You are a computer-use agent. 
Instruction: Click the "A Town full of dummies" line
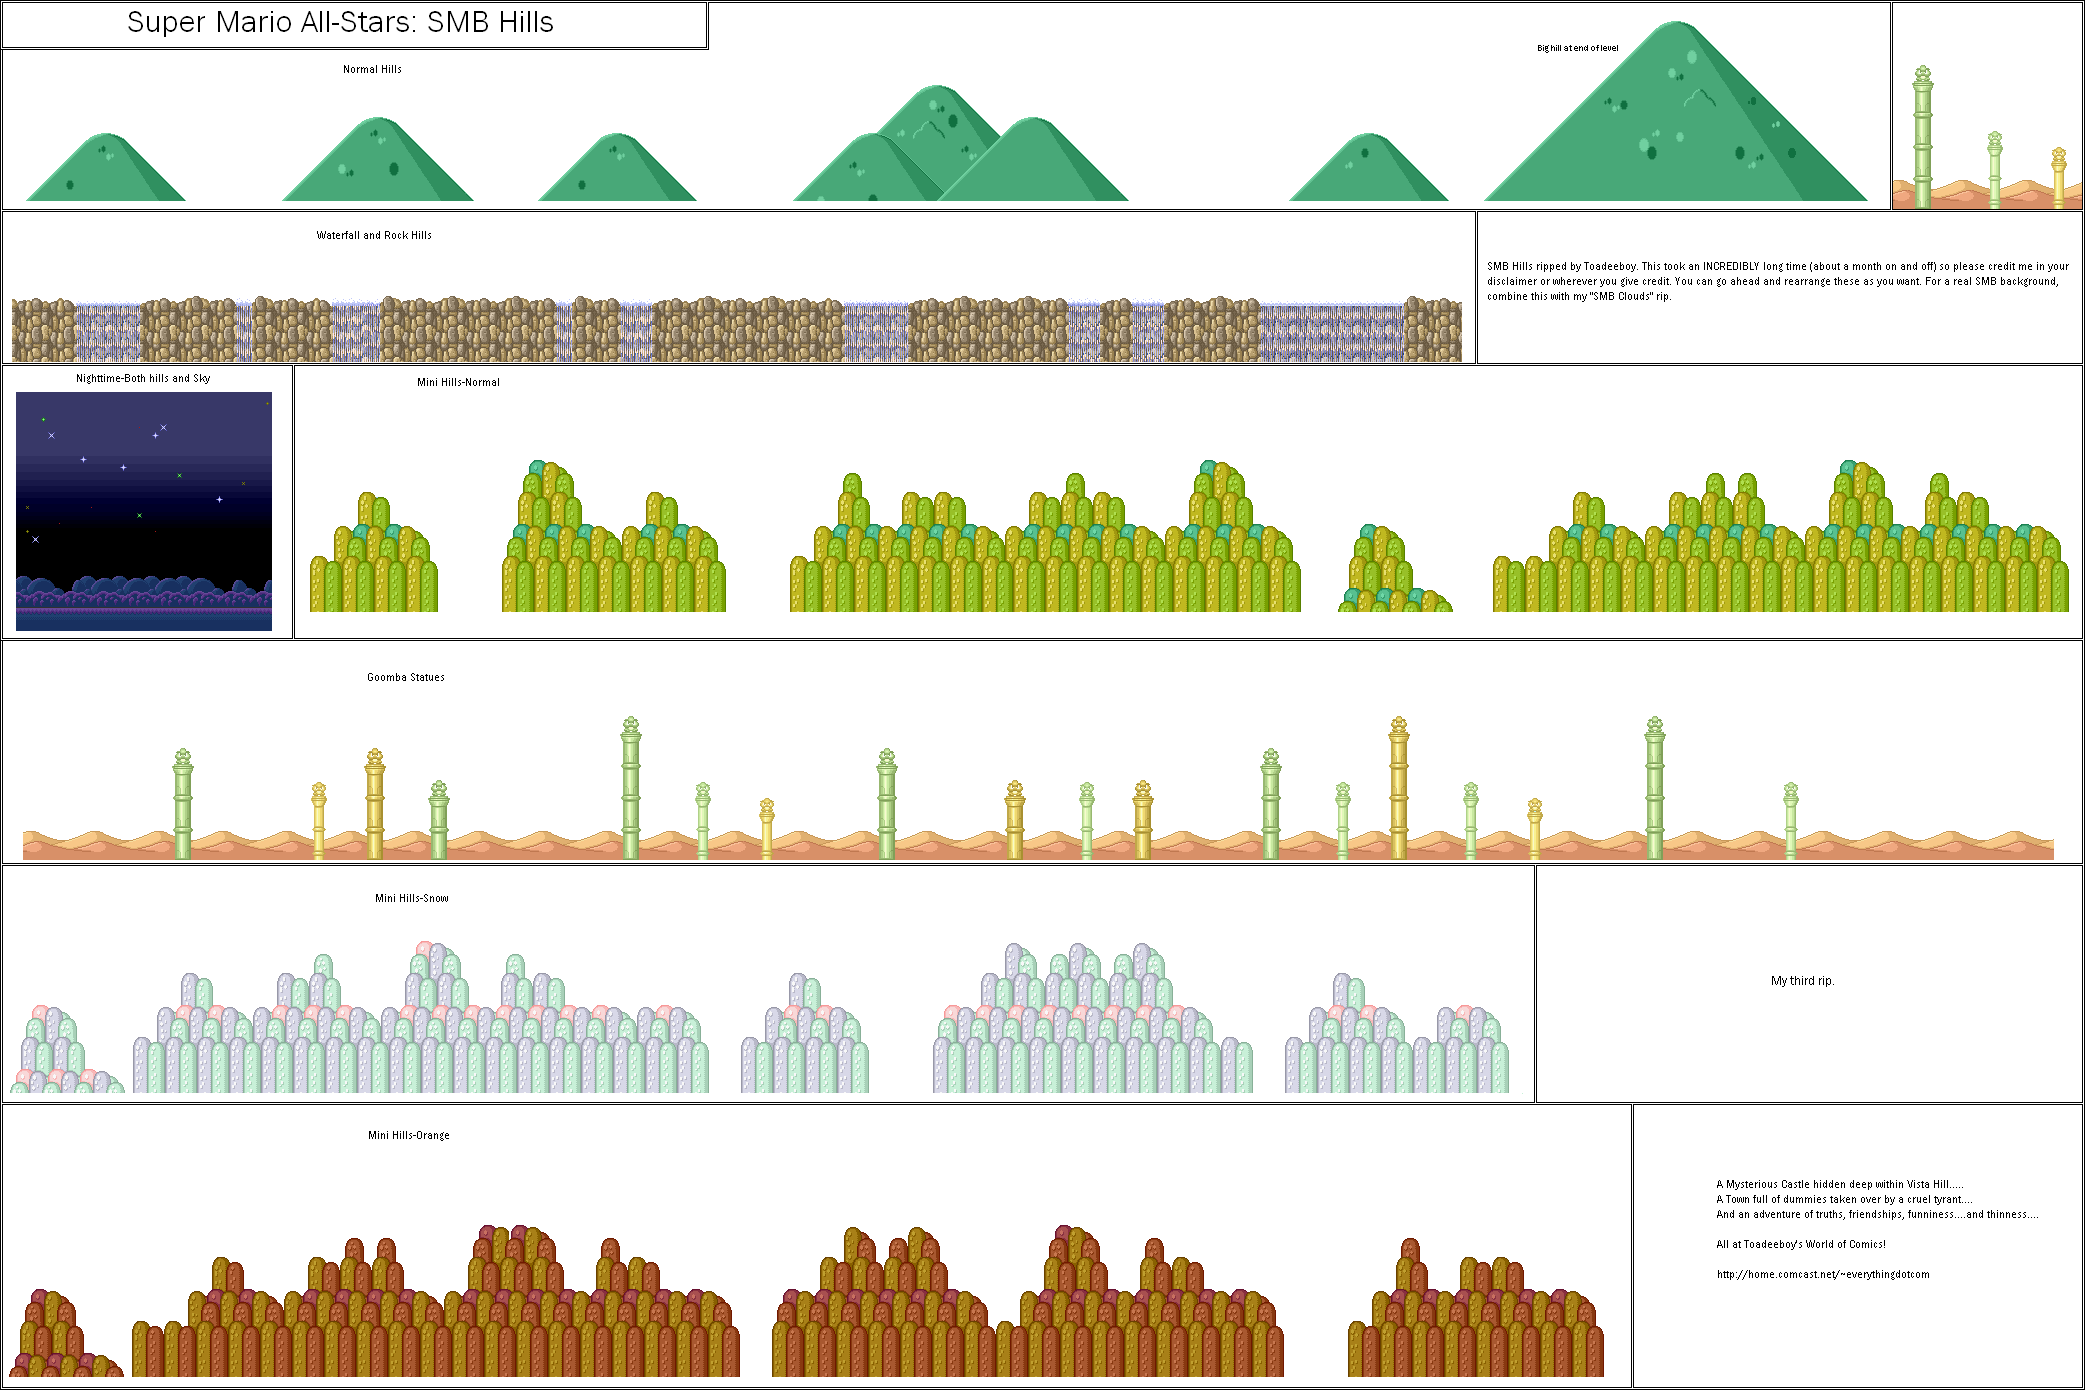click(x=1844, y=1199)
